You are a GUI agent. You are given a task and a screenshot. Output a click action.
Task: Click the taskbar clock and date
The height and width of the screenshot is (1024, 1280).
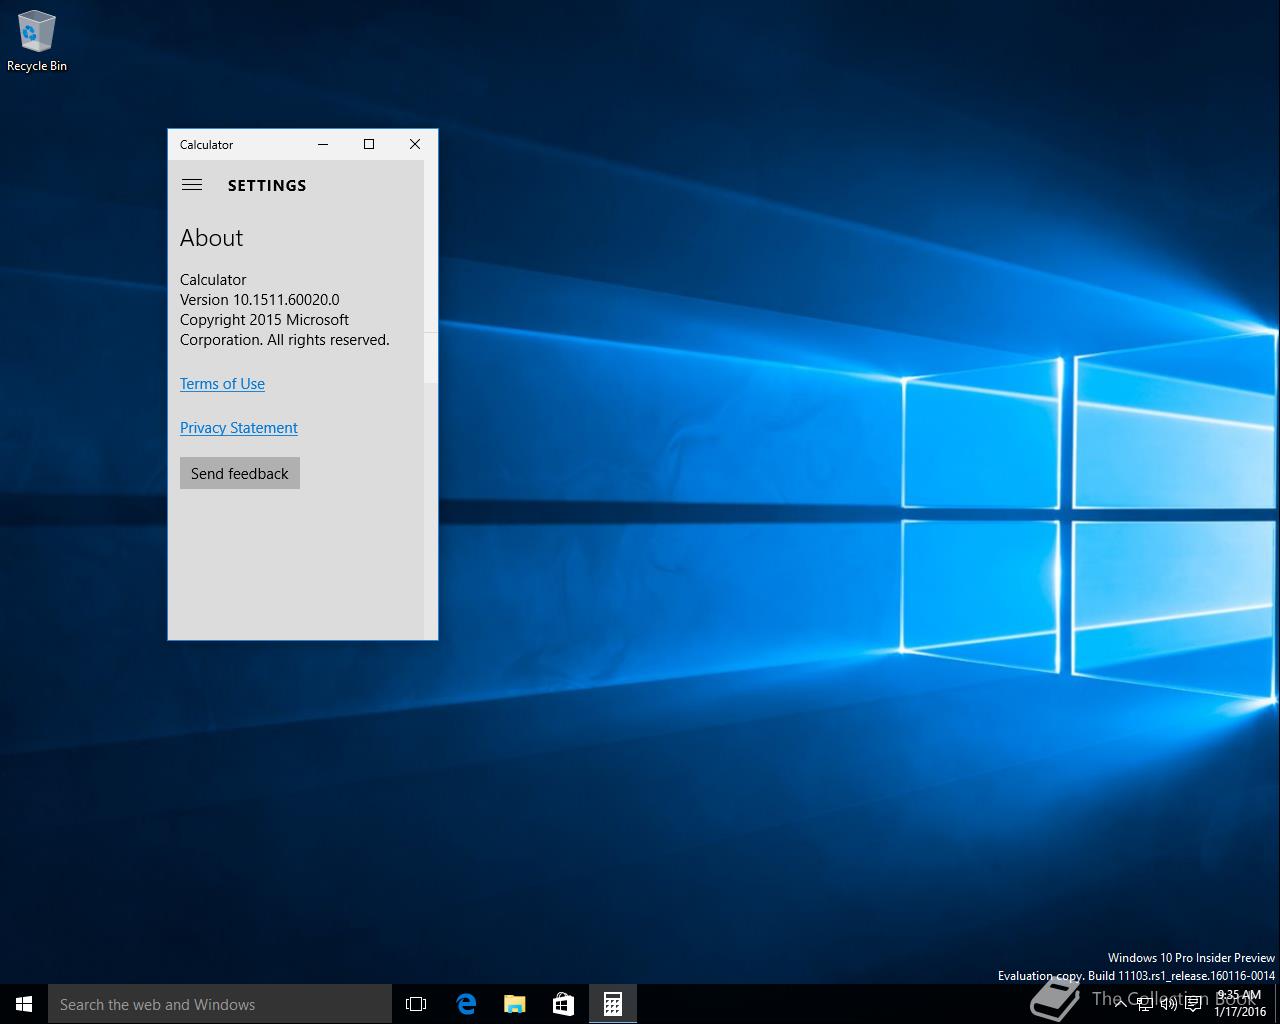coord(1240,1004)
